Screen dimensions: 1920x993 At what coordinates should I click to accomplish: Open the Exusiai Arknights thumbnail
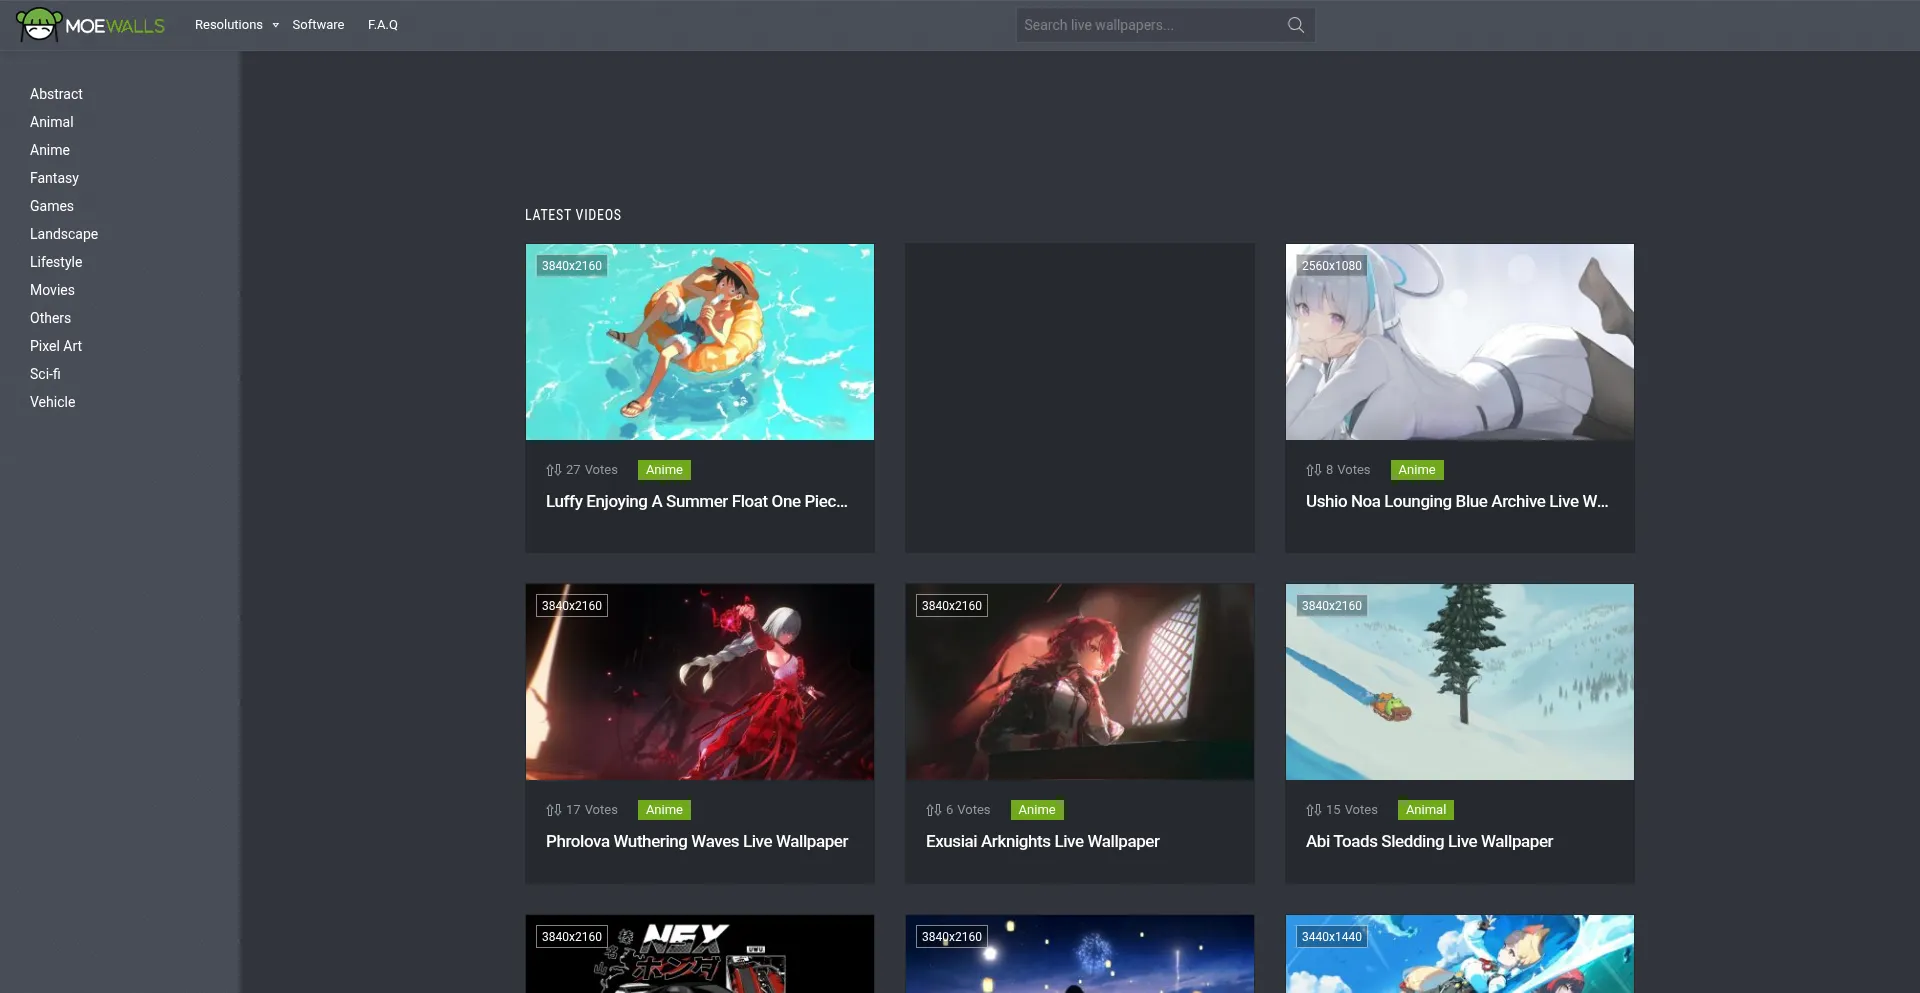[1080, 682]
